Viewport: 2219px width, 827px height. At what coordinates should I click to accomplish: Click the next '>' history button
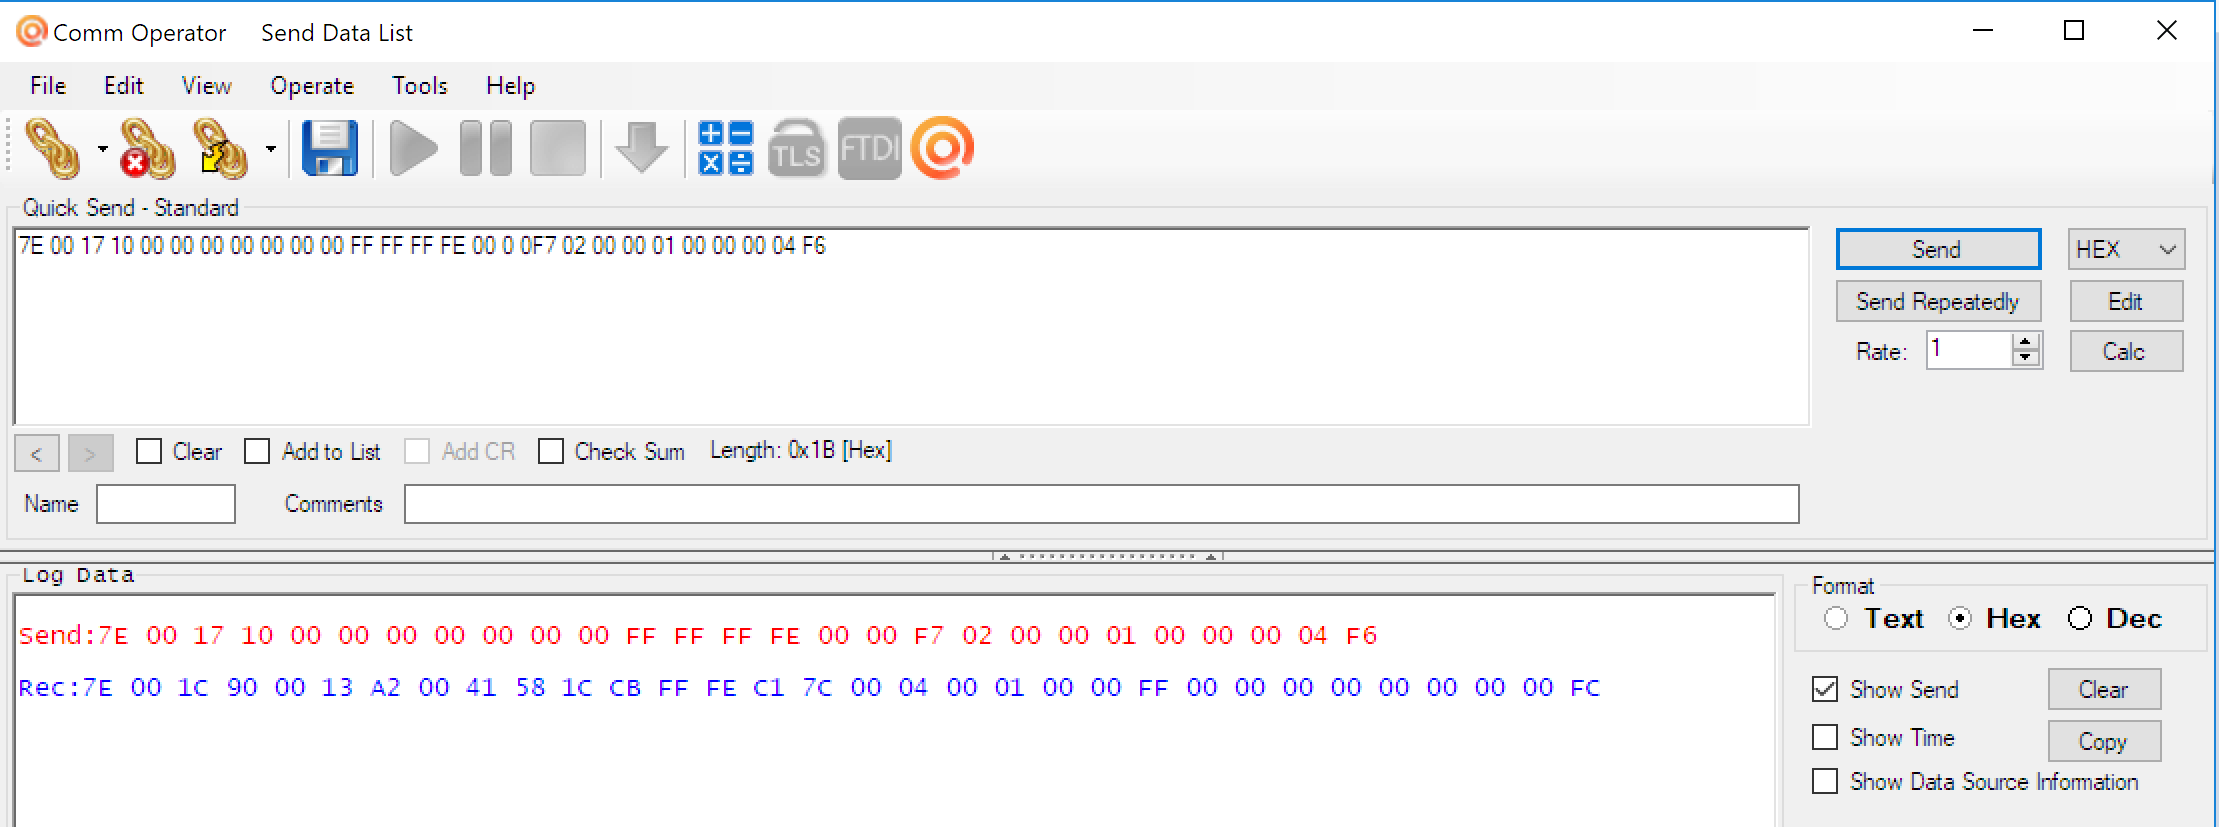(x=90, y=453)
